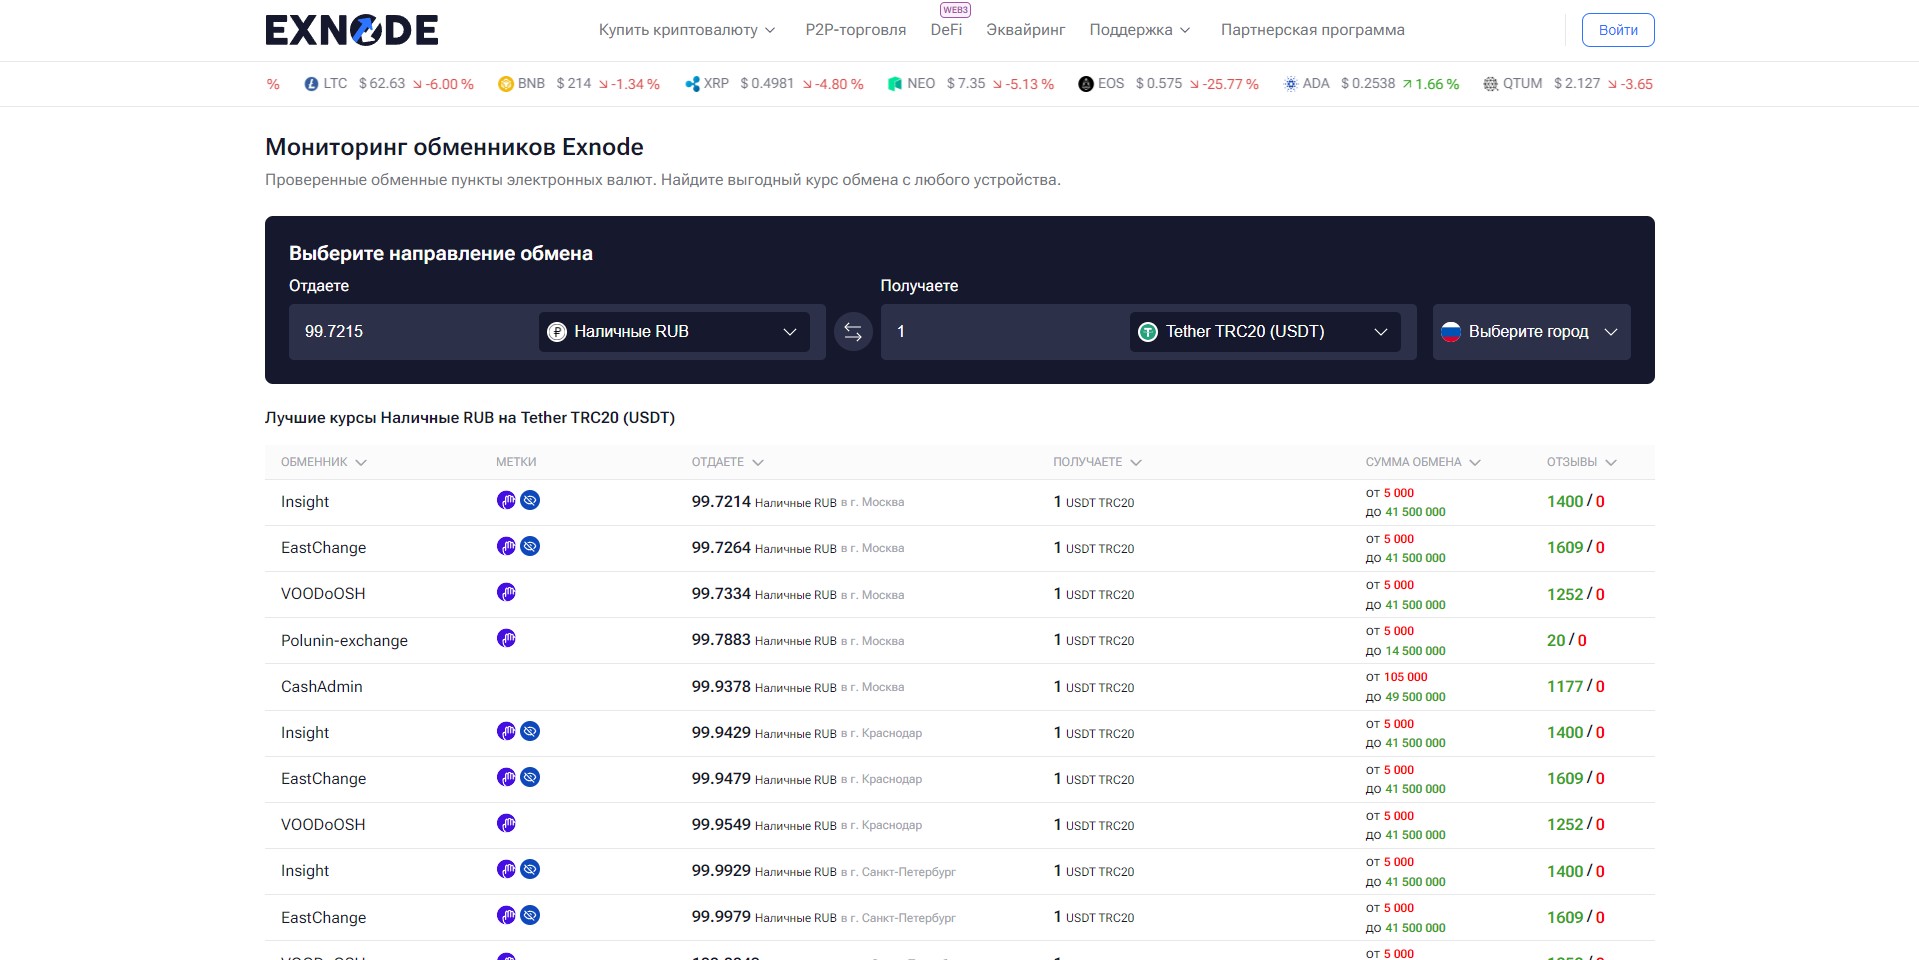Open Партнерская программа page
The image size is (1919, 960).
[x=1313, y=30]
